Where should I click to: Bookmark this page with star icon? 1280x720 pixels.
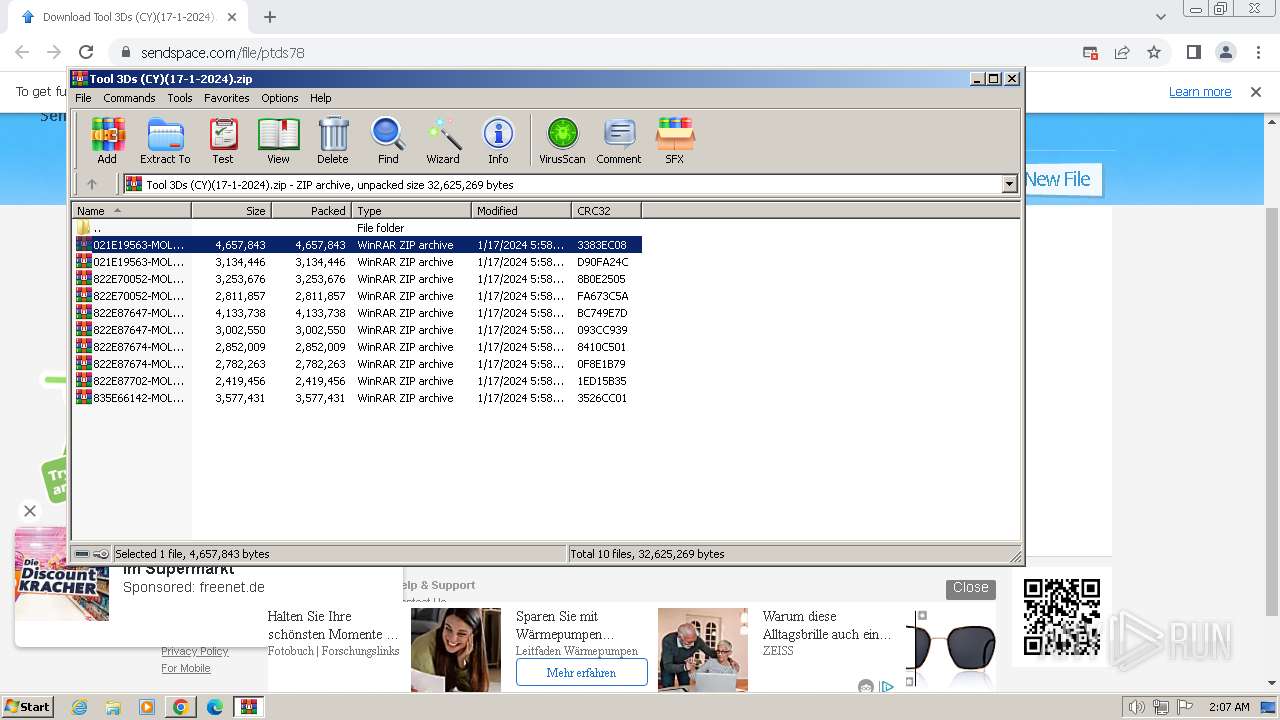[1154, 52]
